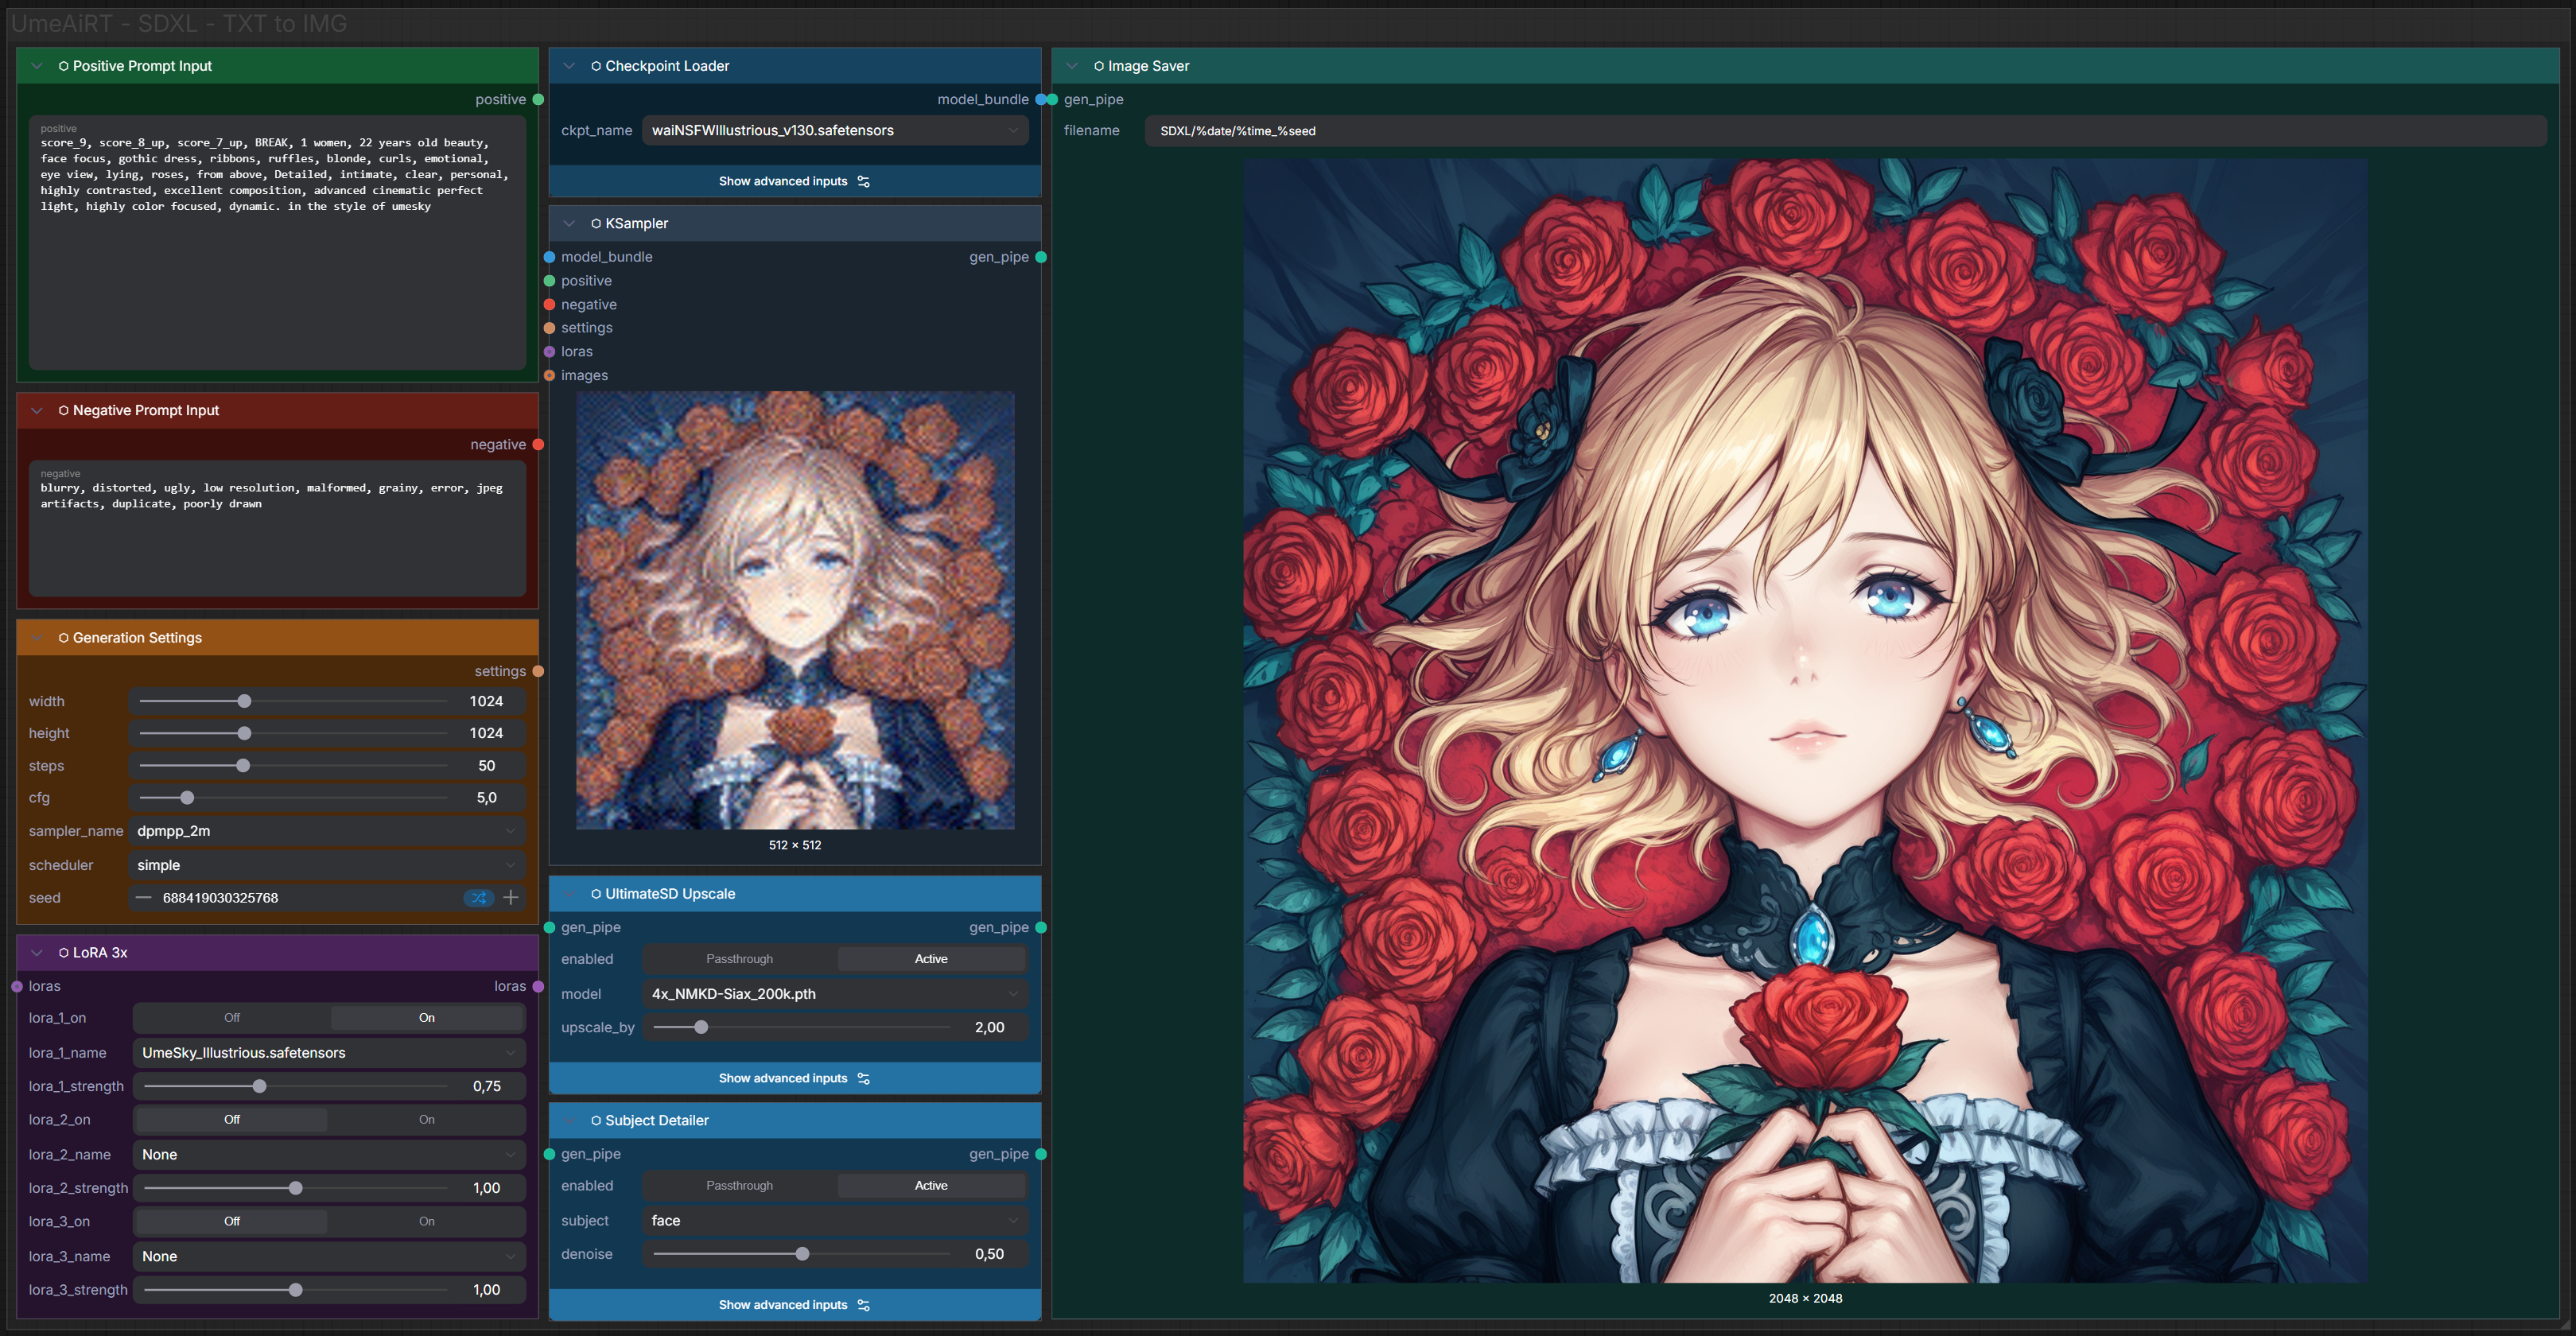2576x1336 pixels.
Task: Open the sampler_name dpmpp_2m dropdown
Action: tap(325, 831)
